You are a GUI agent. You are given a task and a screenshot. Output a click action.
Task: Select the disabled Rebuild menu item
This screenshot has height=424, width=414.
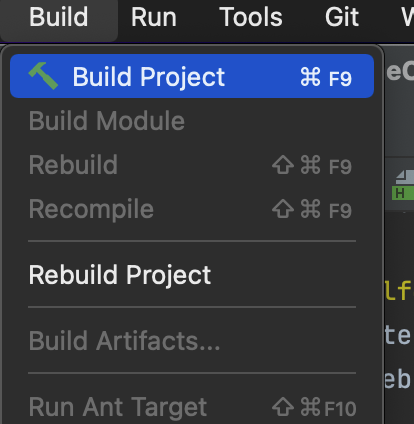tap(192, 165)
